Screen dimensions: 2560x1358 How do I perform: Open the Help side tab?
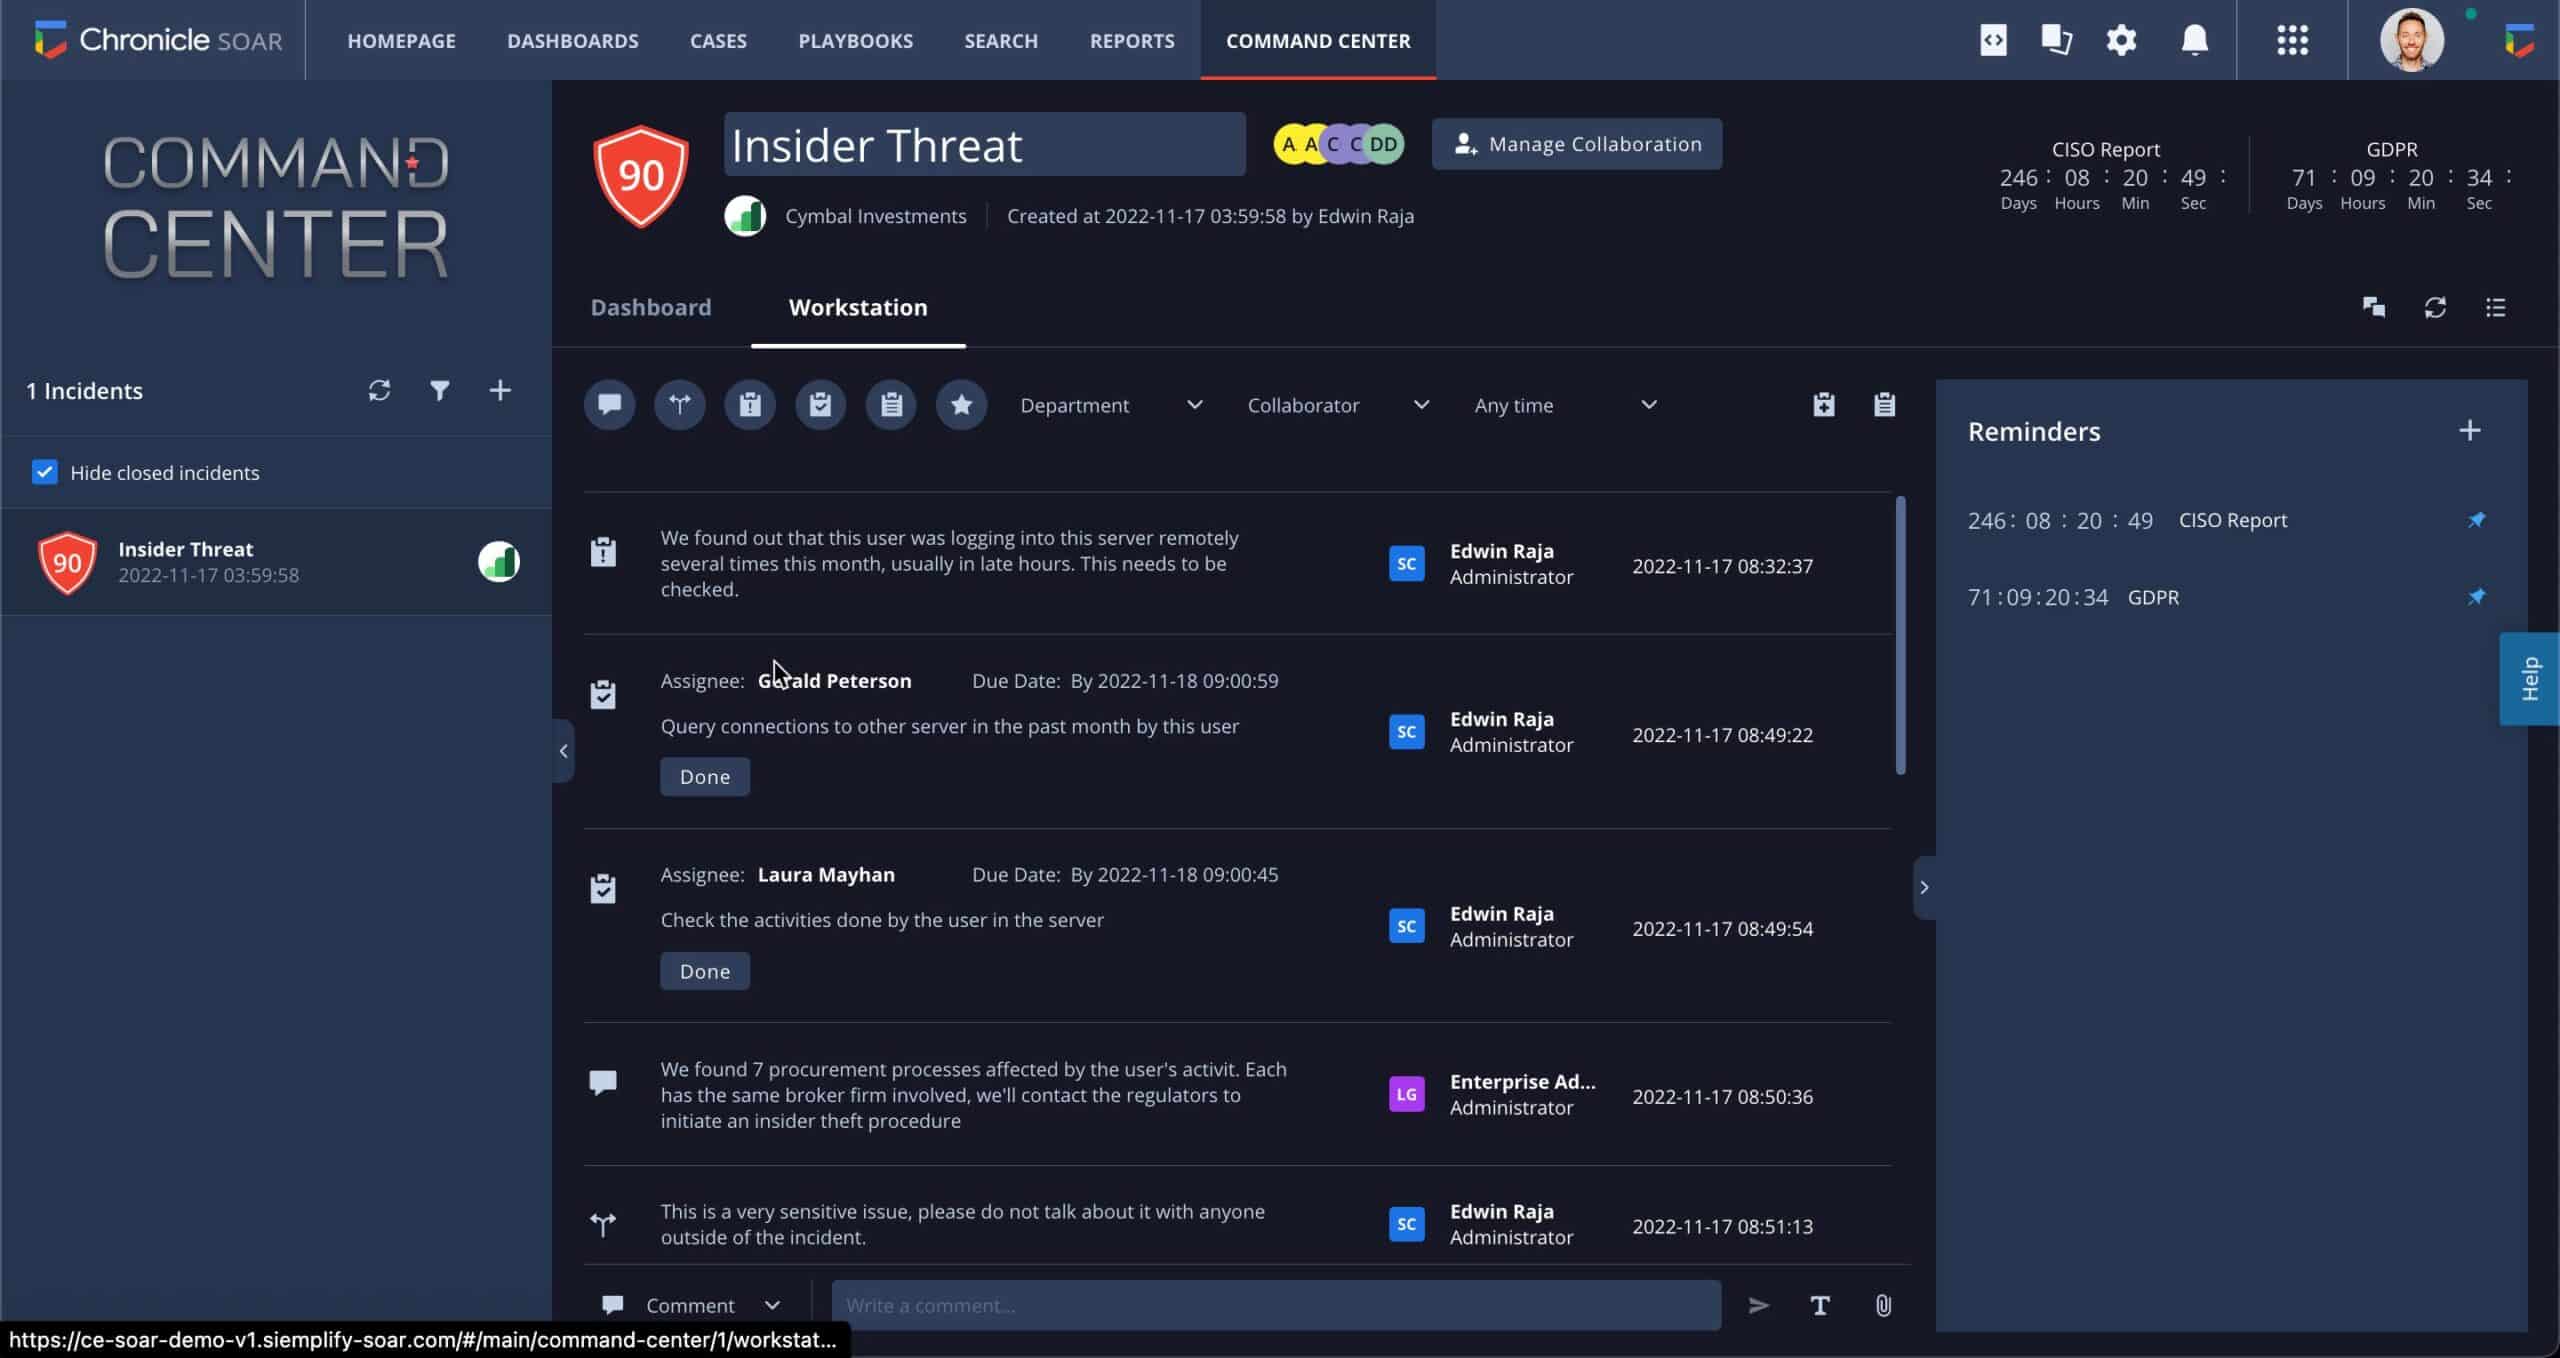pos(2530,679)
